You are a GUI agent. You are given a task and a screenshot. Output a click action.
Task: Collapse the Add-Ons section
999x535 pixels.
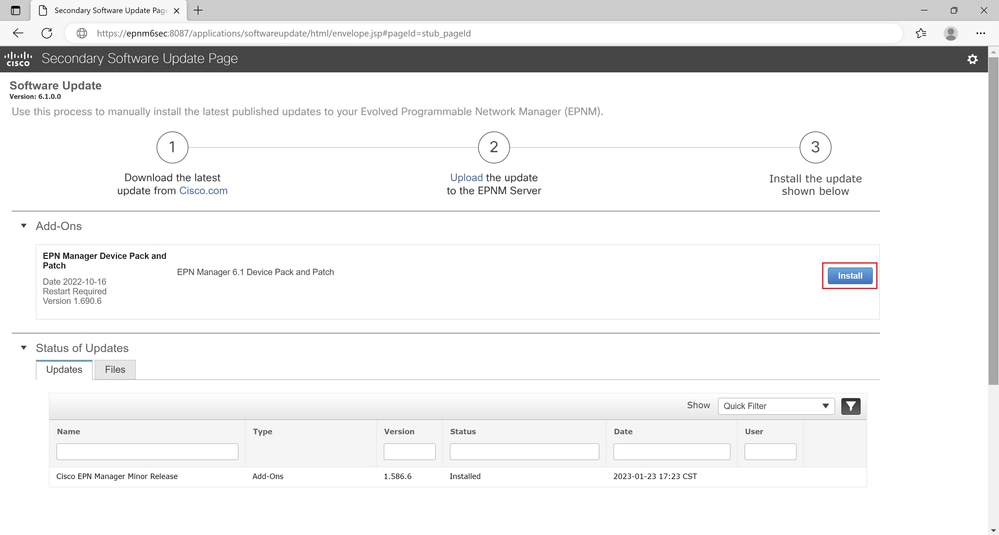pos(24,225)
